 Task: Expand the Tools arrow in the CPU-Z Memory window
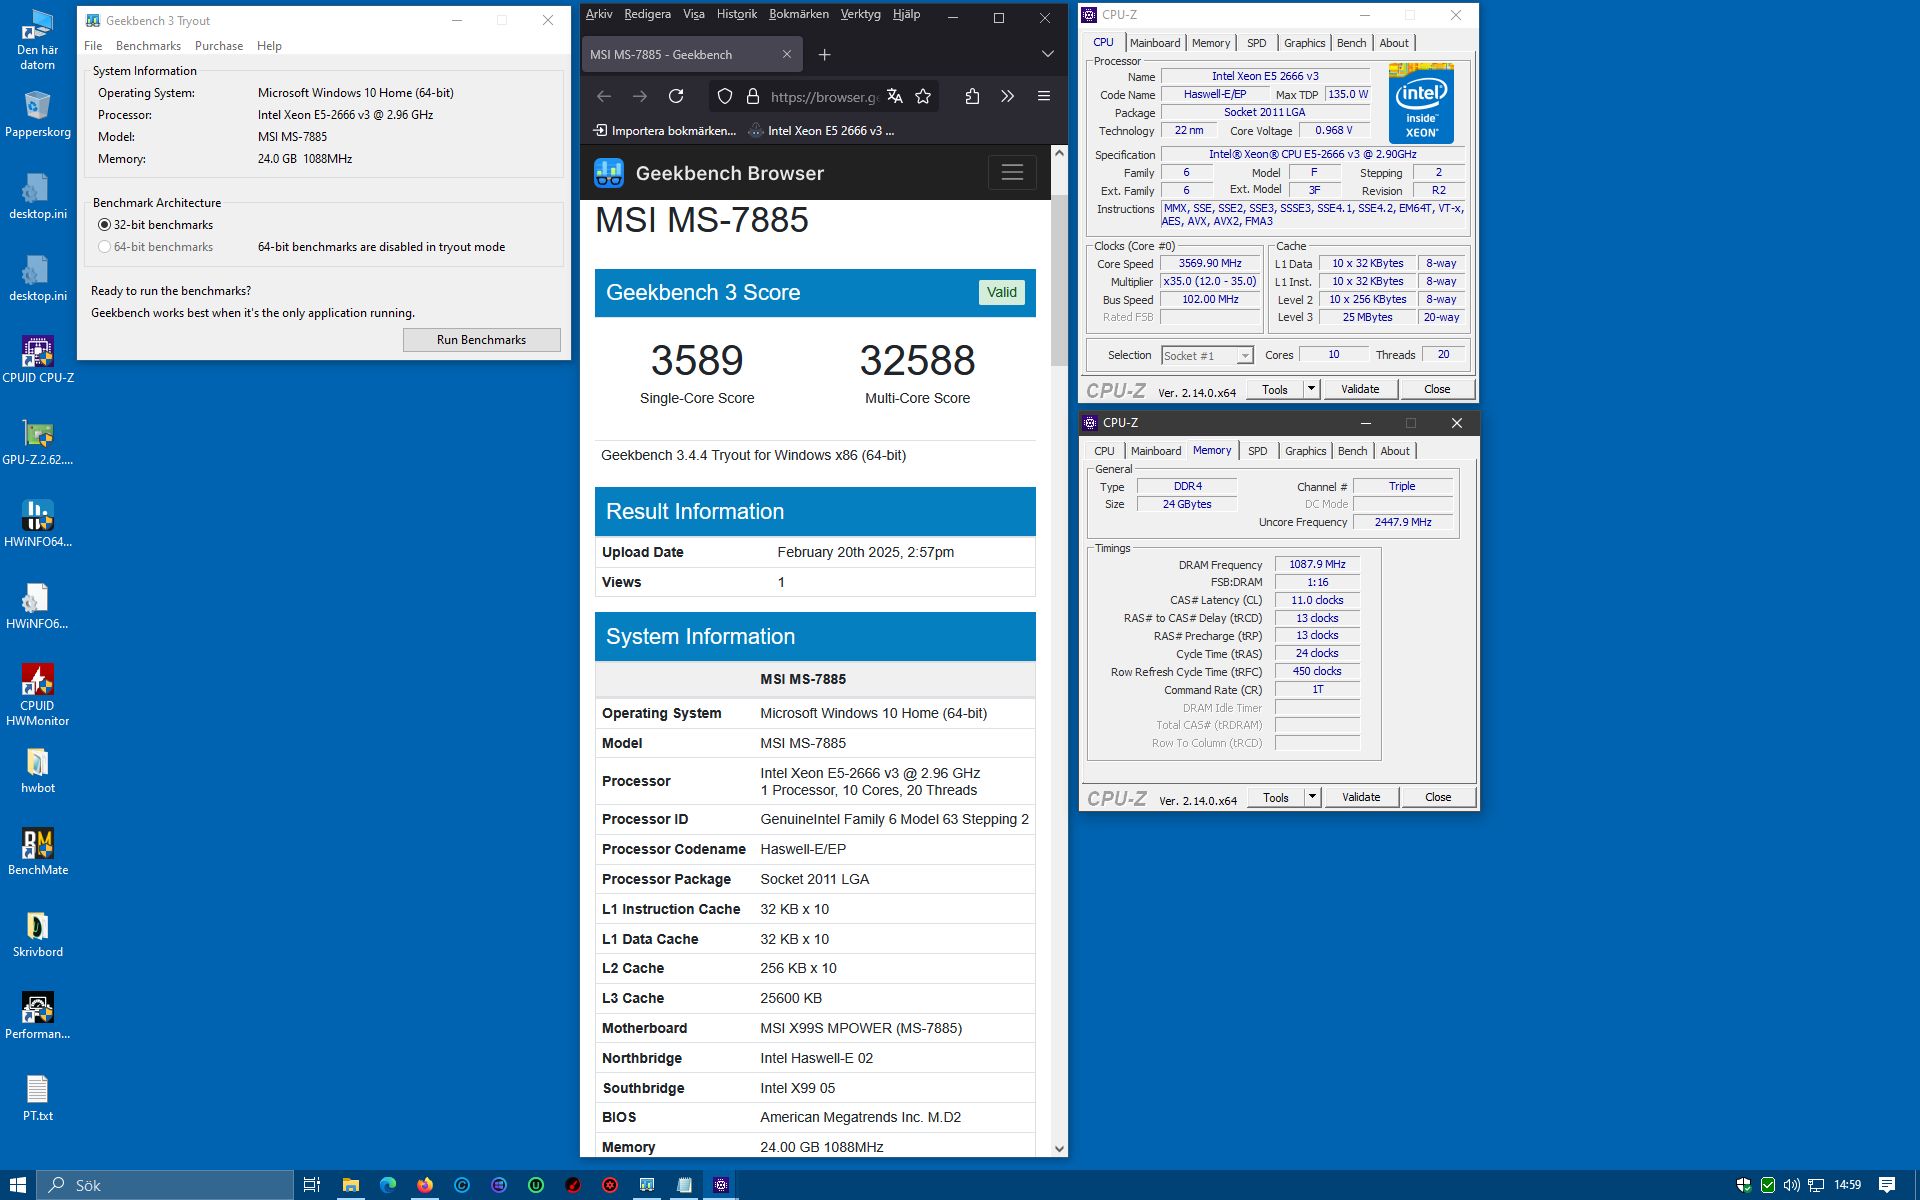click(1313, 797)
